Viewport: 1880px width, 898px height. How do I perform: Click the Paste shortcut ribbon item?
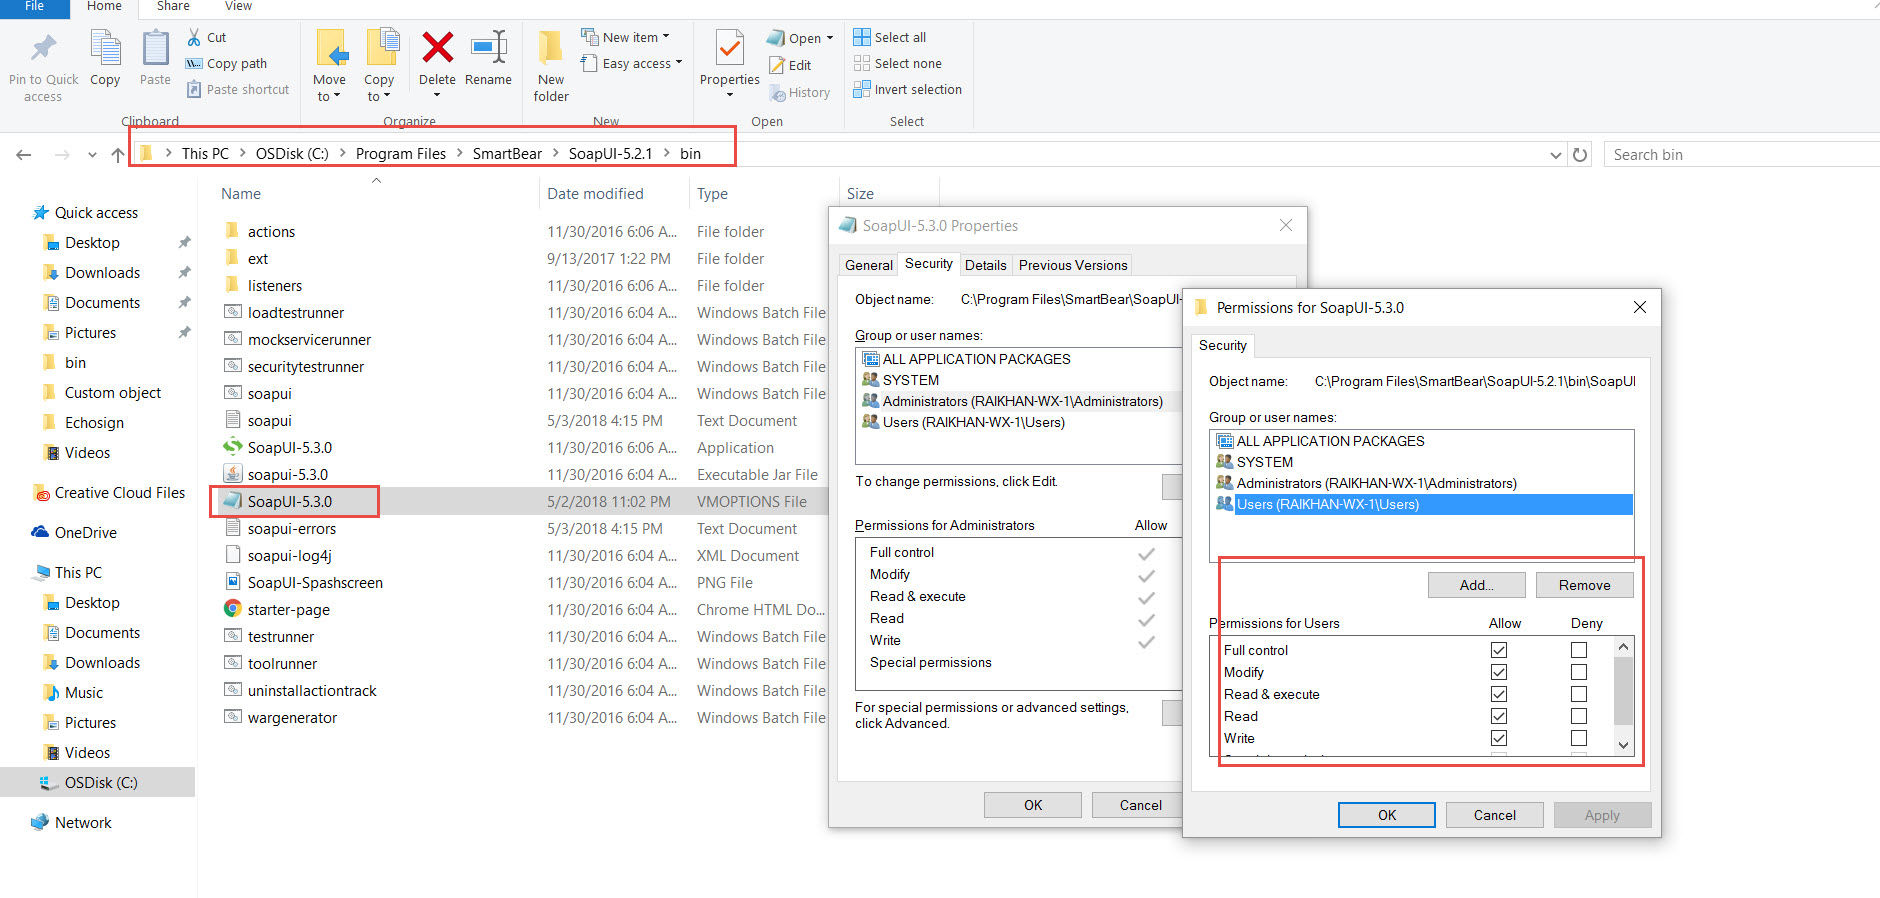(238, 89)
